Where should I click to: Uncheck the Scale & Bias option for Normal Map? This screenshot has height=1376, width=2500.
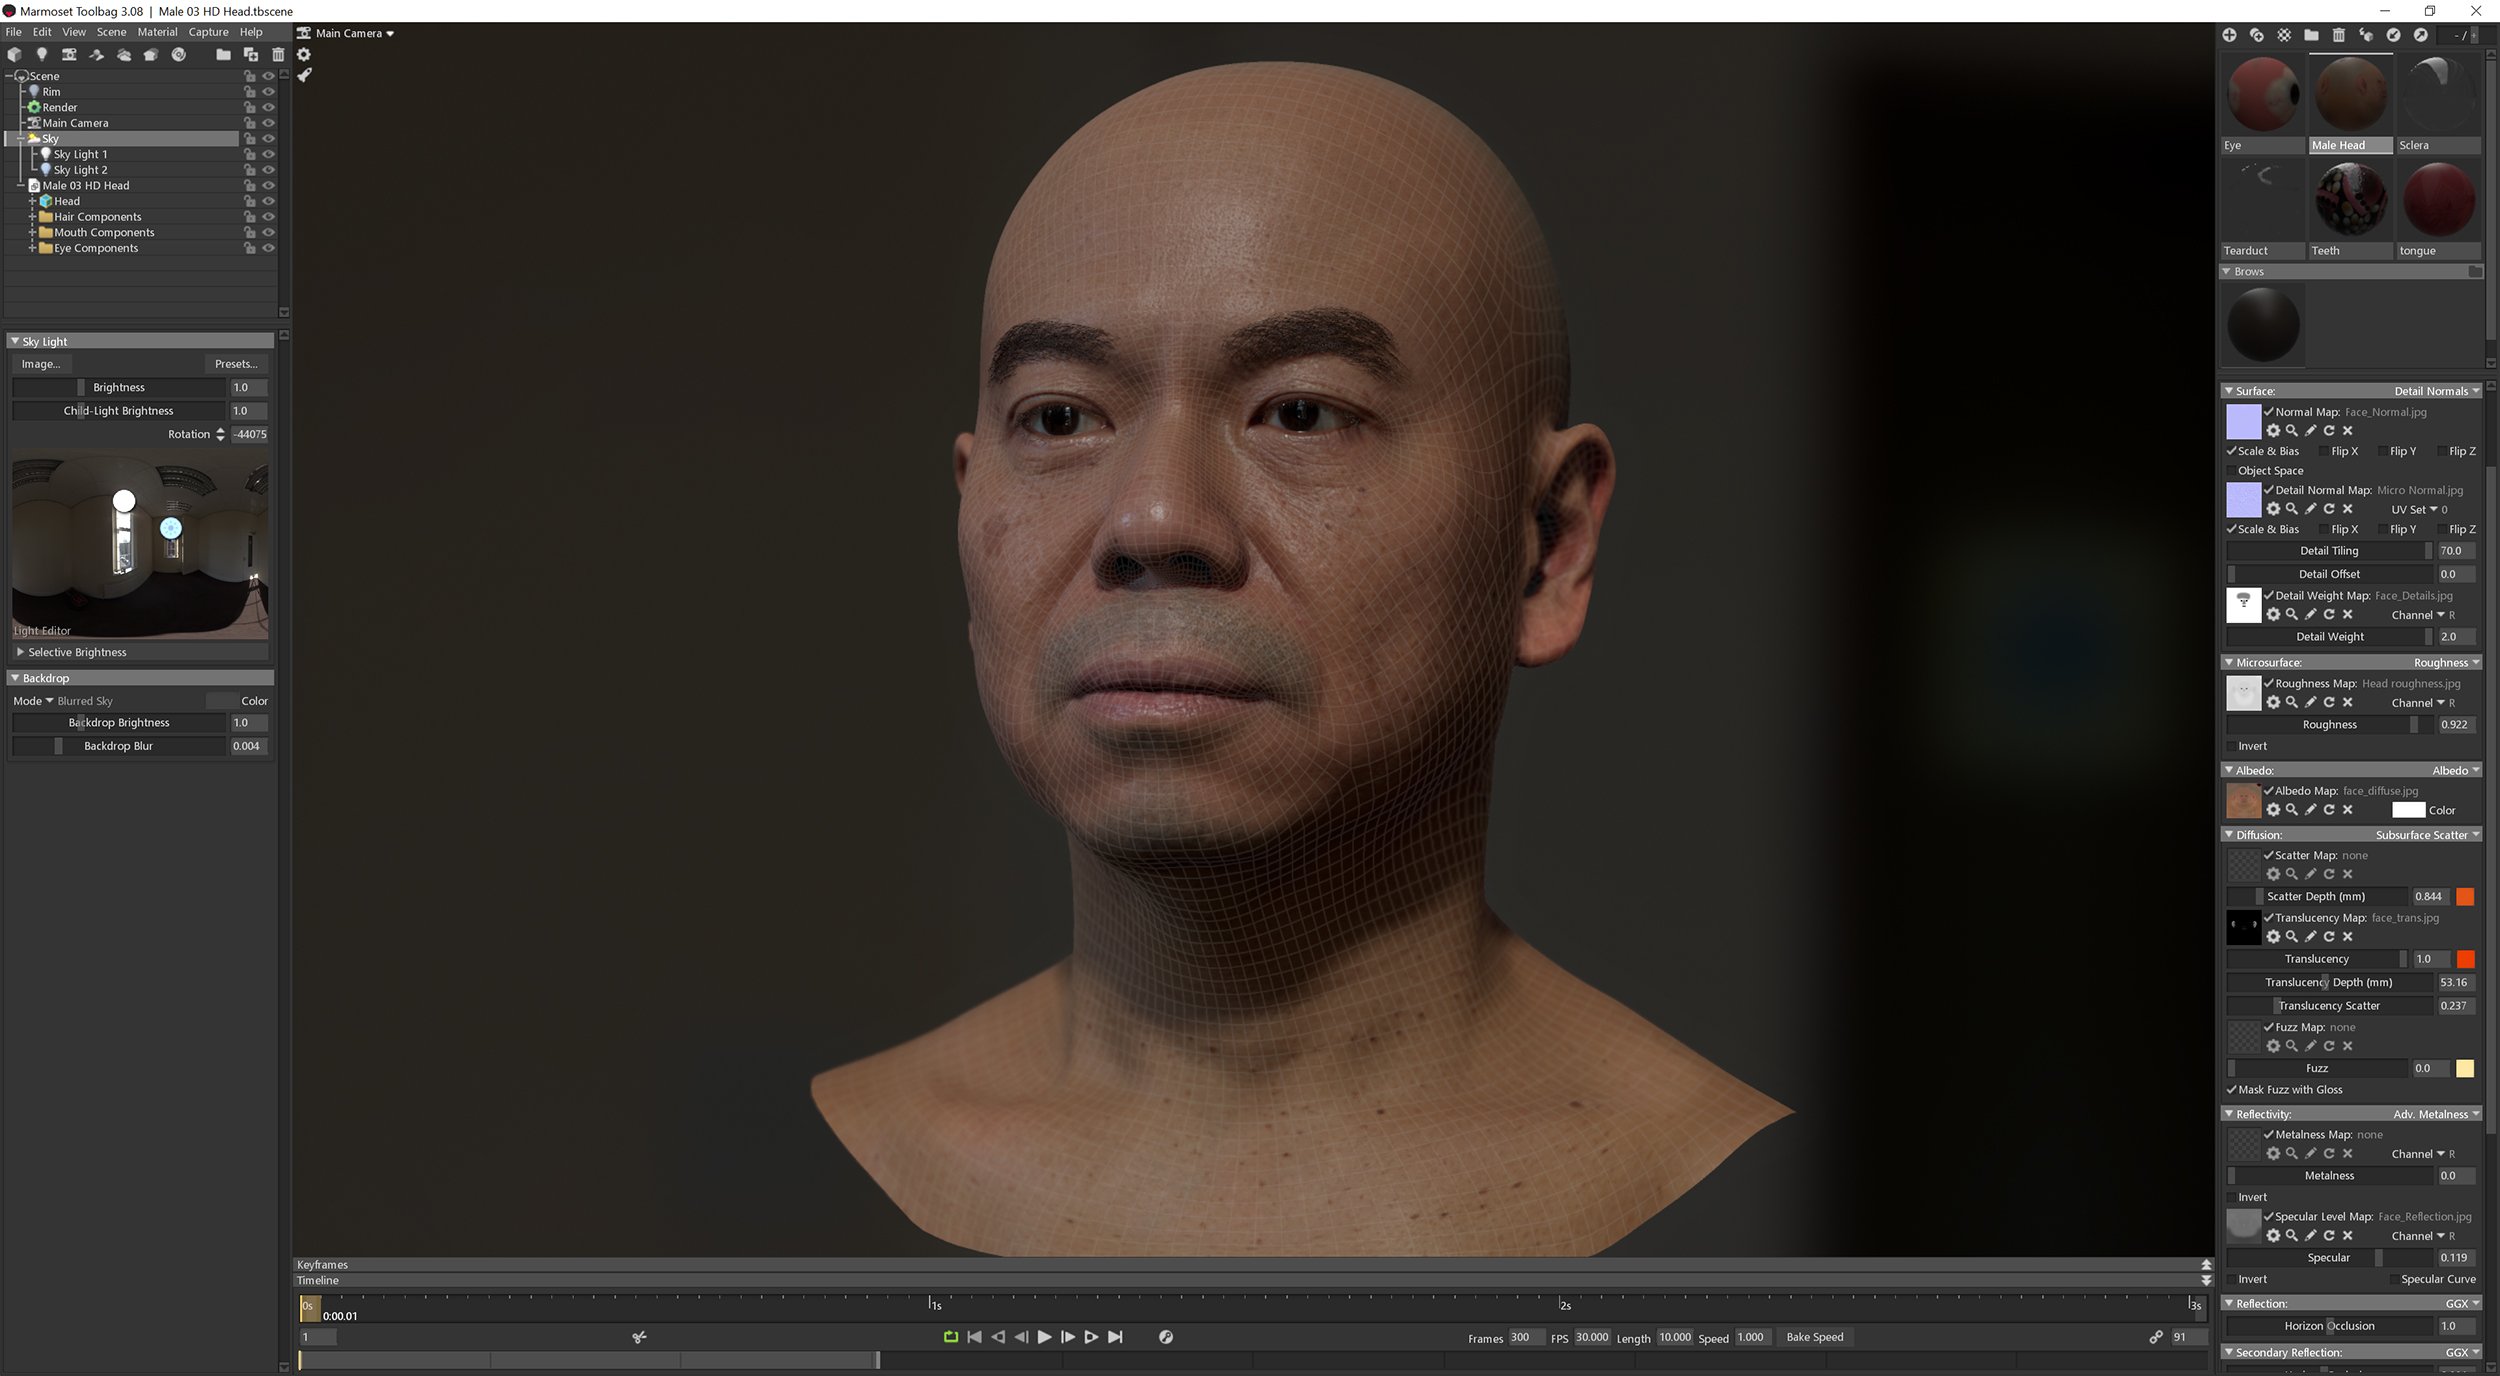tap(2231, 451)
